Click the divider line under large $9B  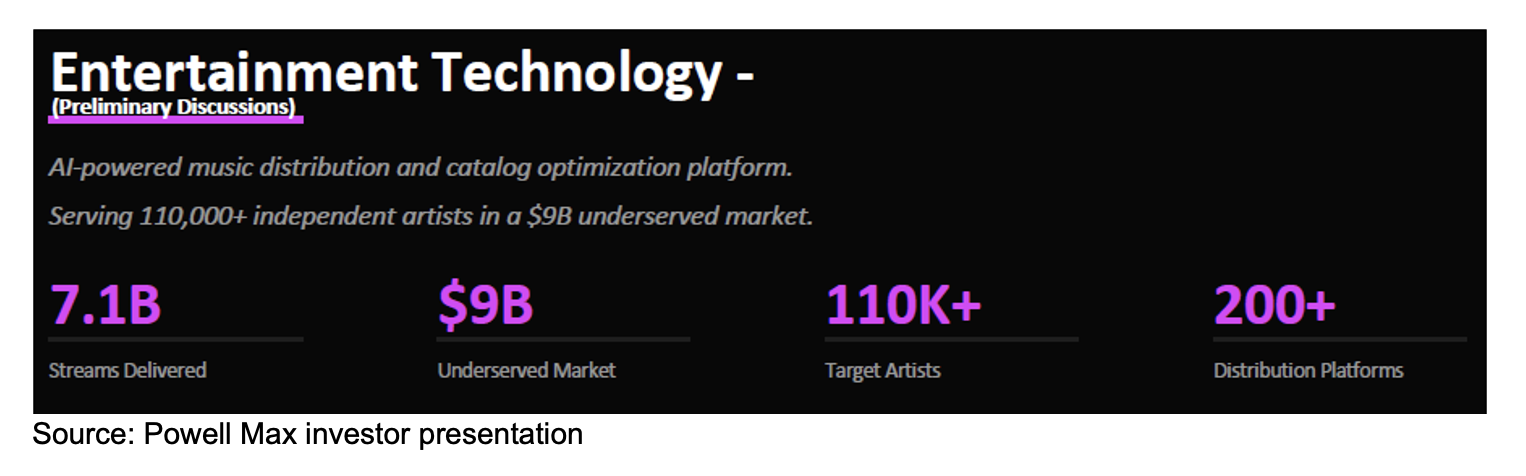[563, 340]
